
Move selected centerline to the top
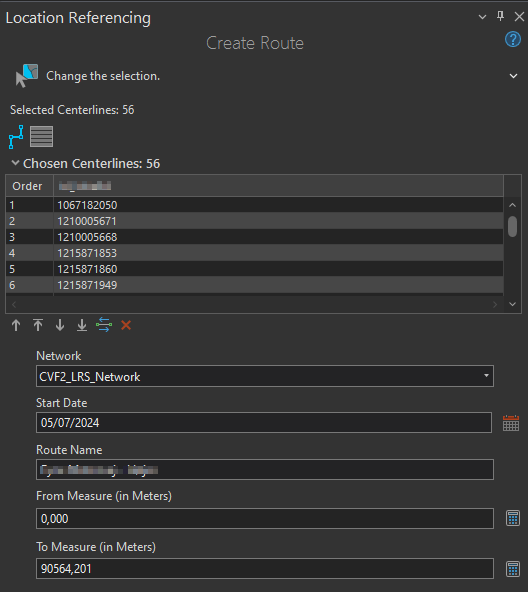click(x=38, y=325)
